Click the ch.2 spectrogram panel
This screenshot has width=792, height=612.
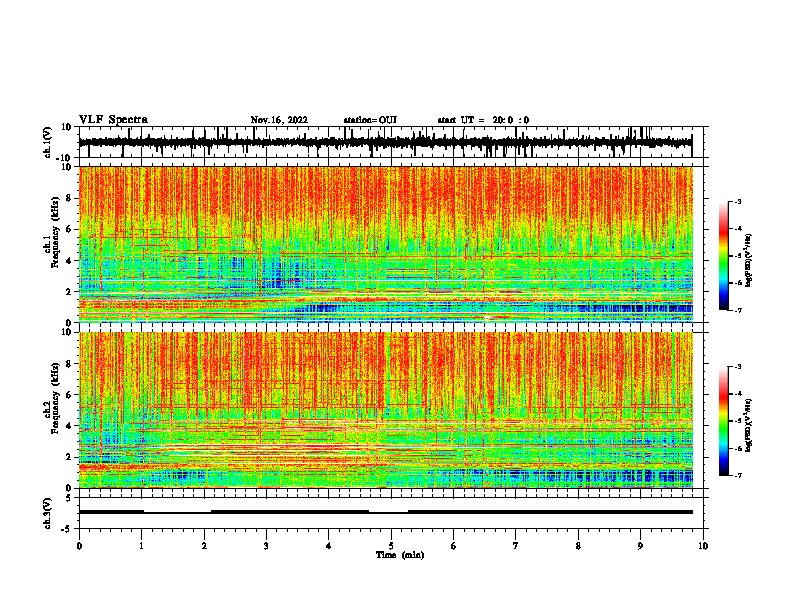[385, 410]
